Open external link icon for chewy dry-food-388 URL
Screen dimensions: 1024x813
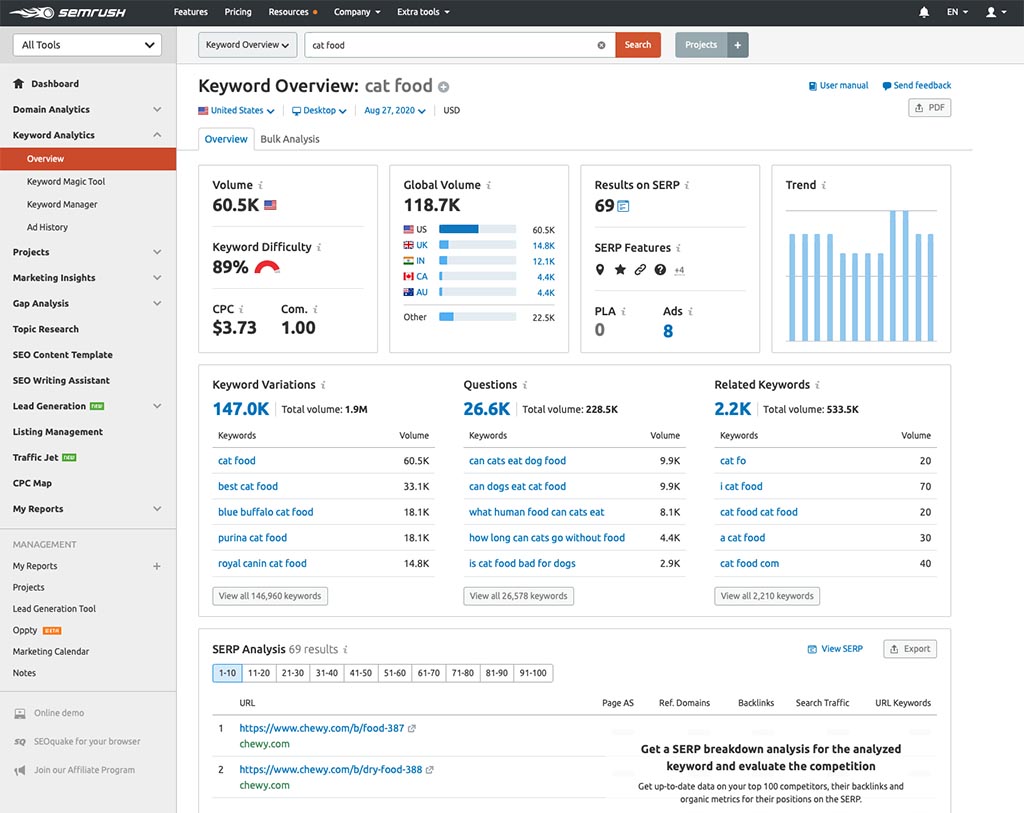tap(430, 770)
